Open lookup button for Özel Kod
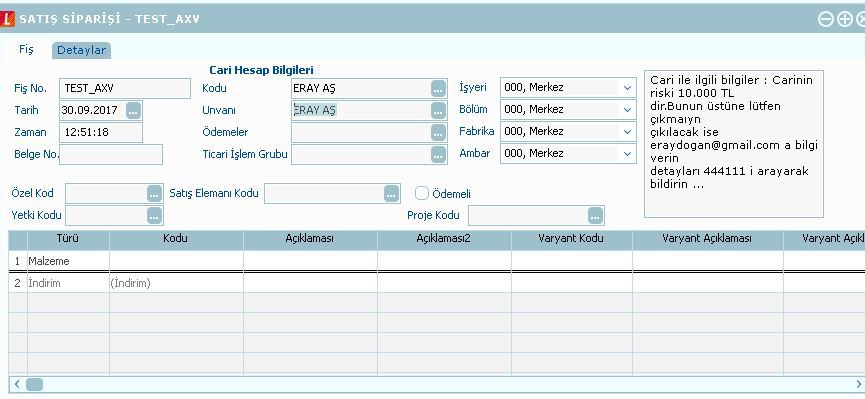865x399 pixels. click(154, 194)
